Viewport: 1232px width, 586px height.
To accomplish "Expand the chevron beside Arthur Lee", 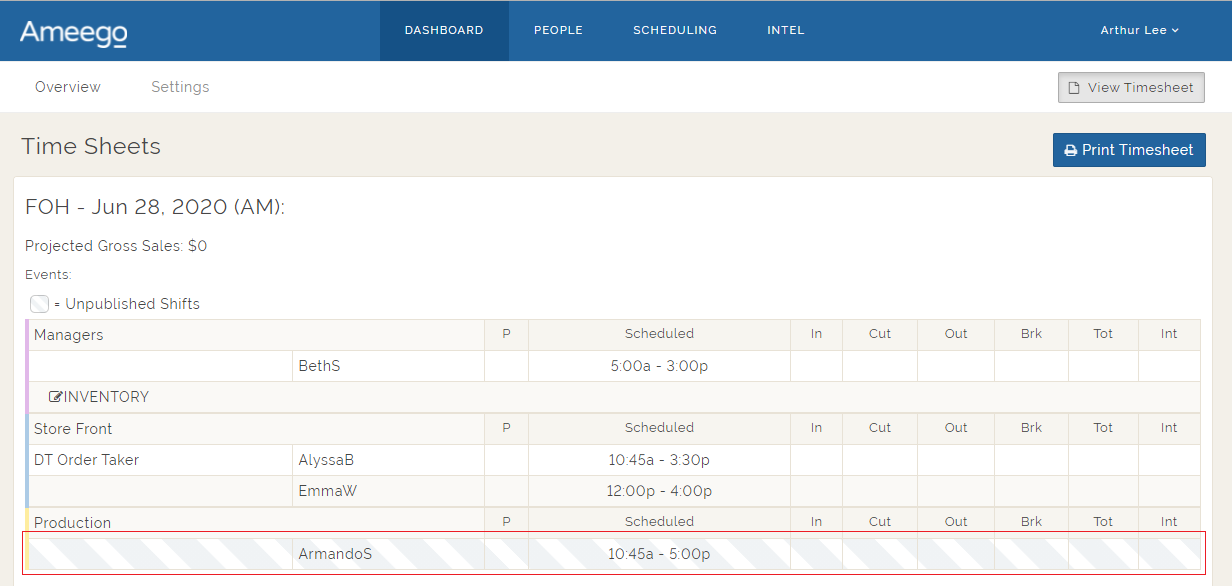I will point(1176,30).
